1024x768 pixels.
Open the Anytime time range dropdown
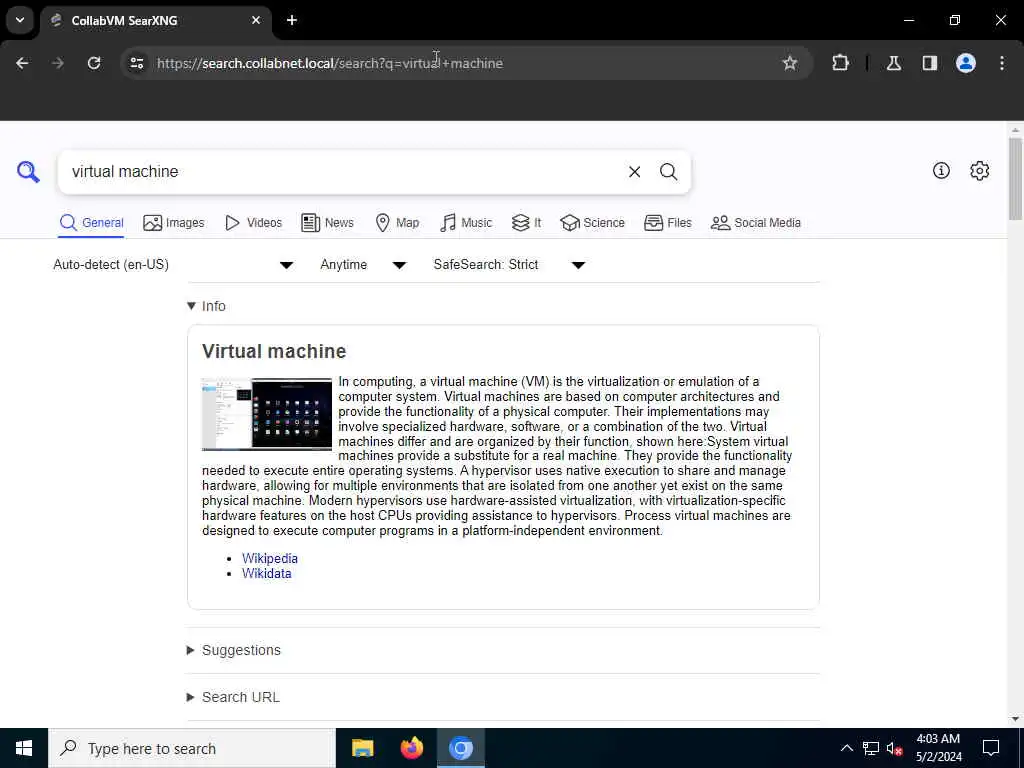click(363, 264)
